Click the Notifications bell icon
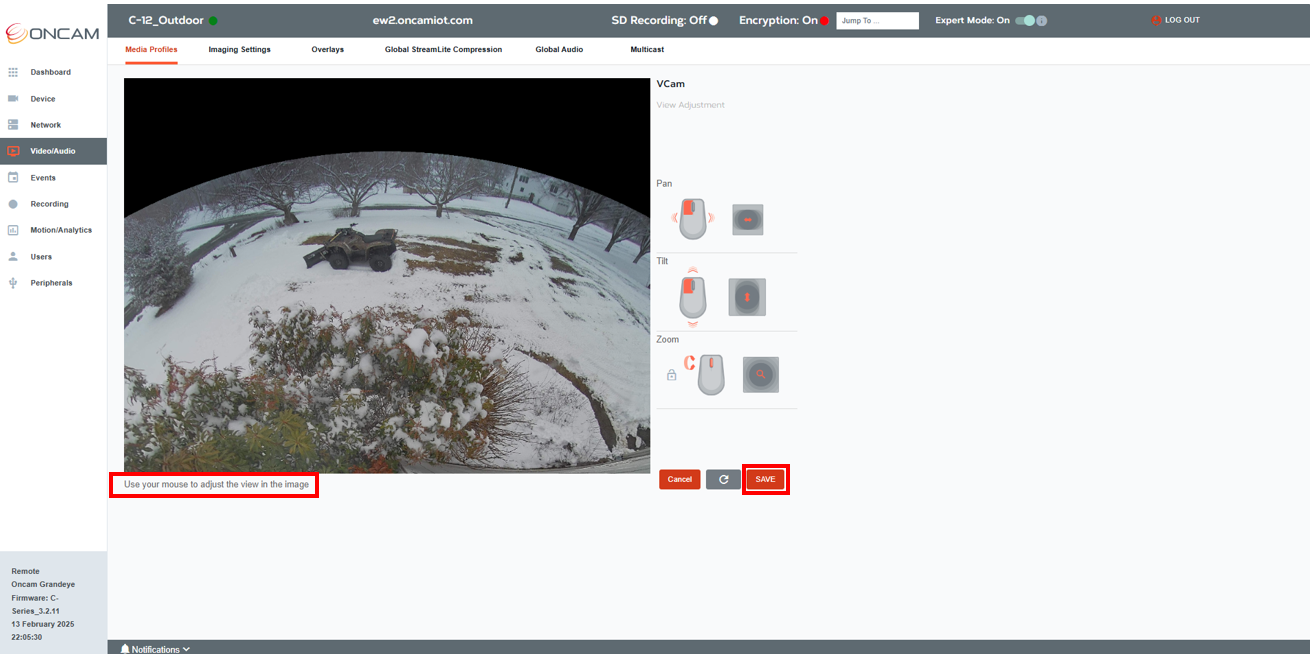This screenshot has height=654, width=1310. point(125,649)
